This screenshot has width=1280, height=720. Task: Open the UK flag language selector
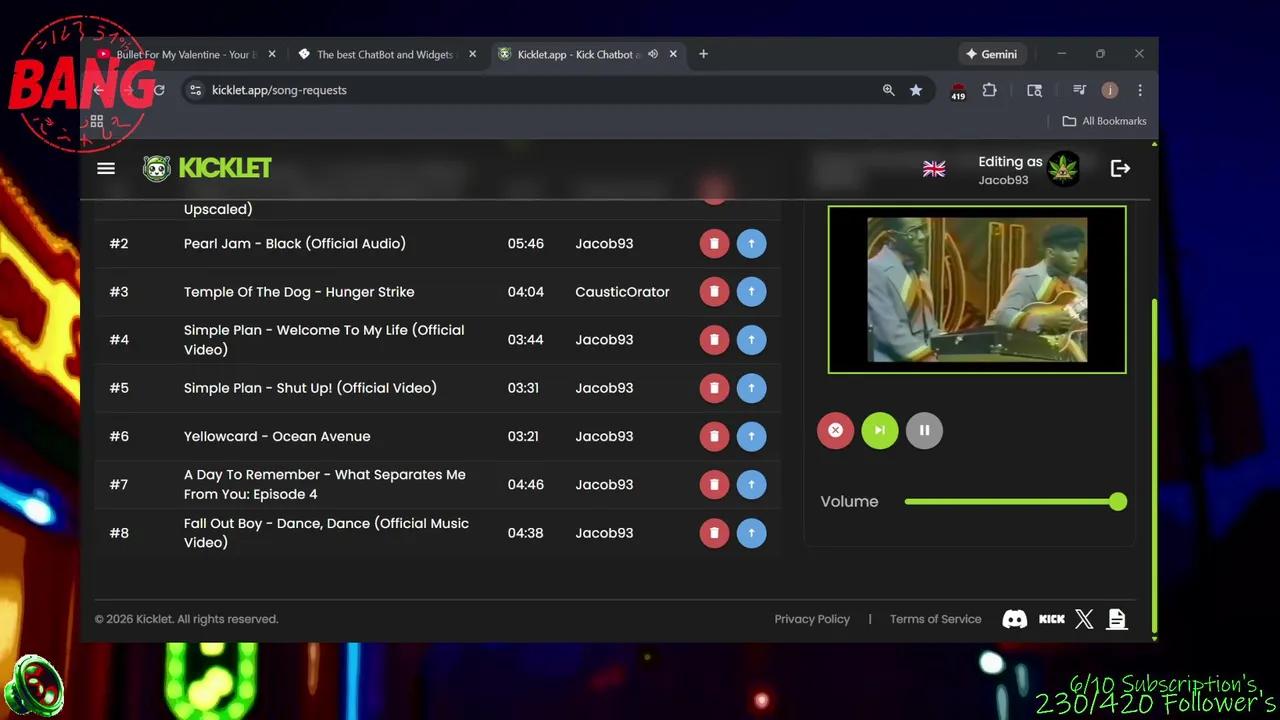[934, 169]
